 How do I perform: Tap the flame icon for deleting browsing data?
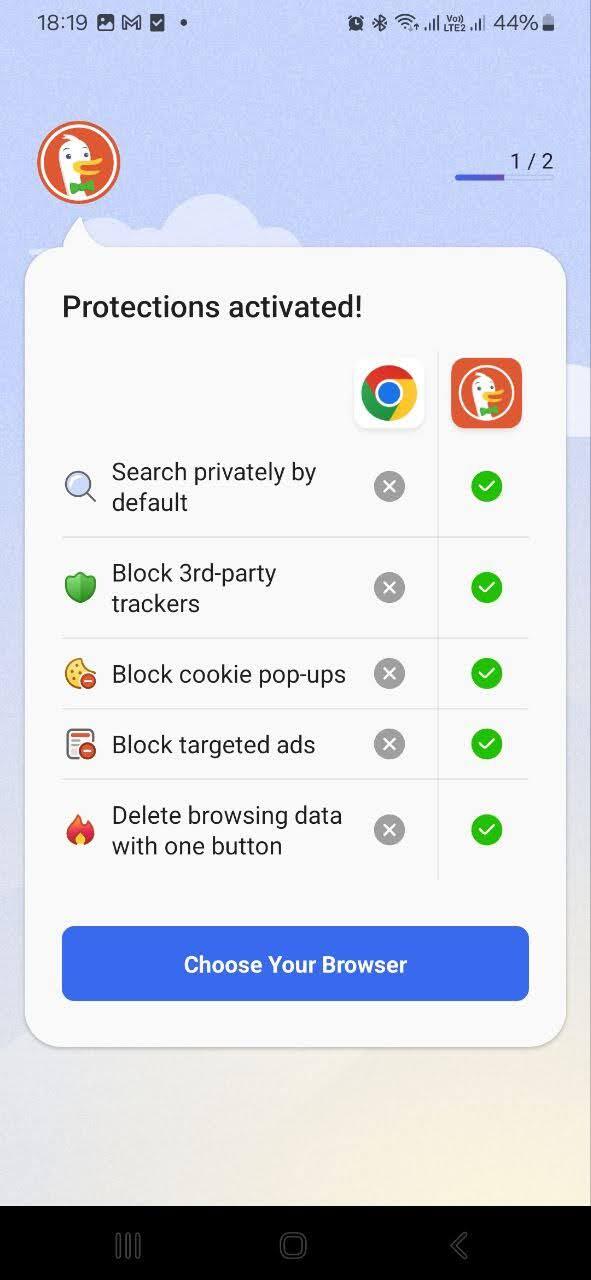click(80, 829)
